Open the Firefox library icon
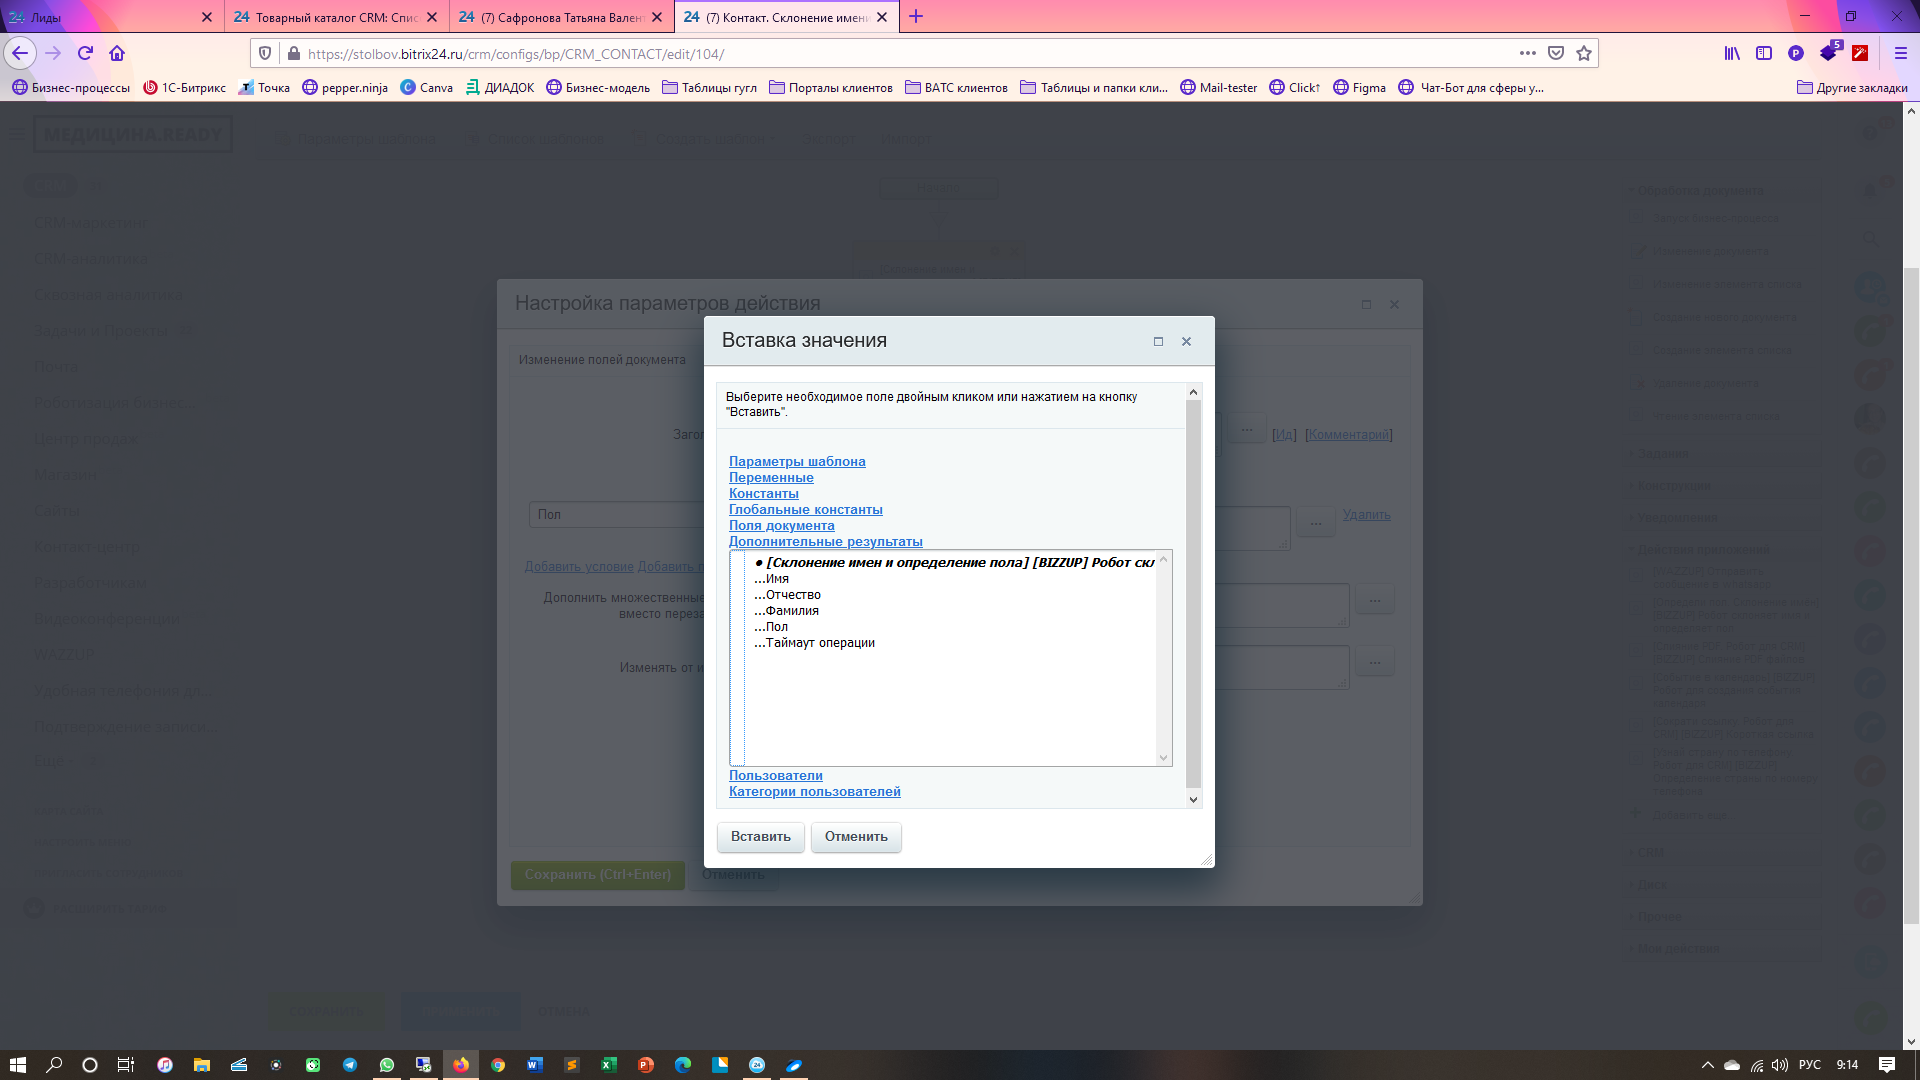The image size is (1920, 1080). [x=1732, y=54]
